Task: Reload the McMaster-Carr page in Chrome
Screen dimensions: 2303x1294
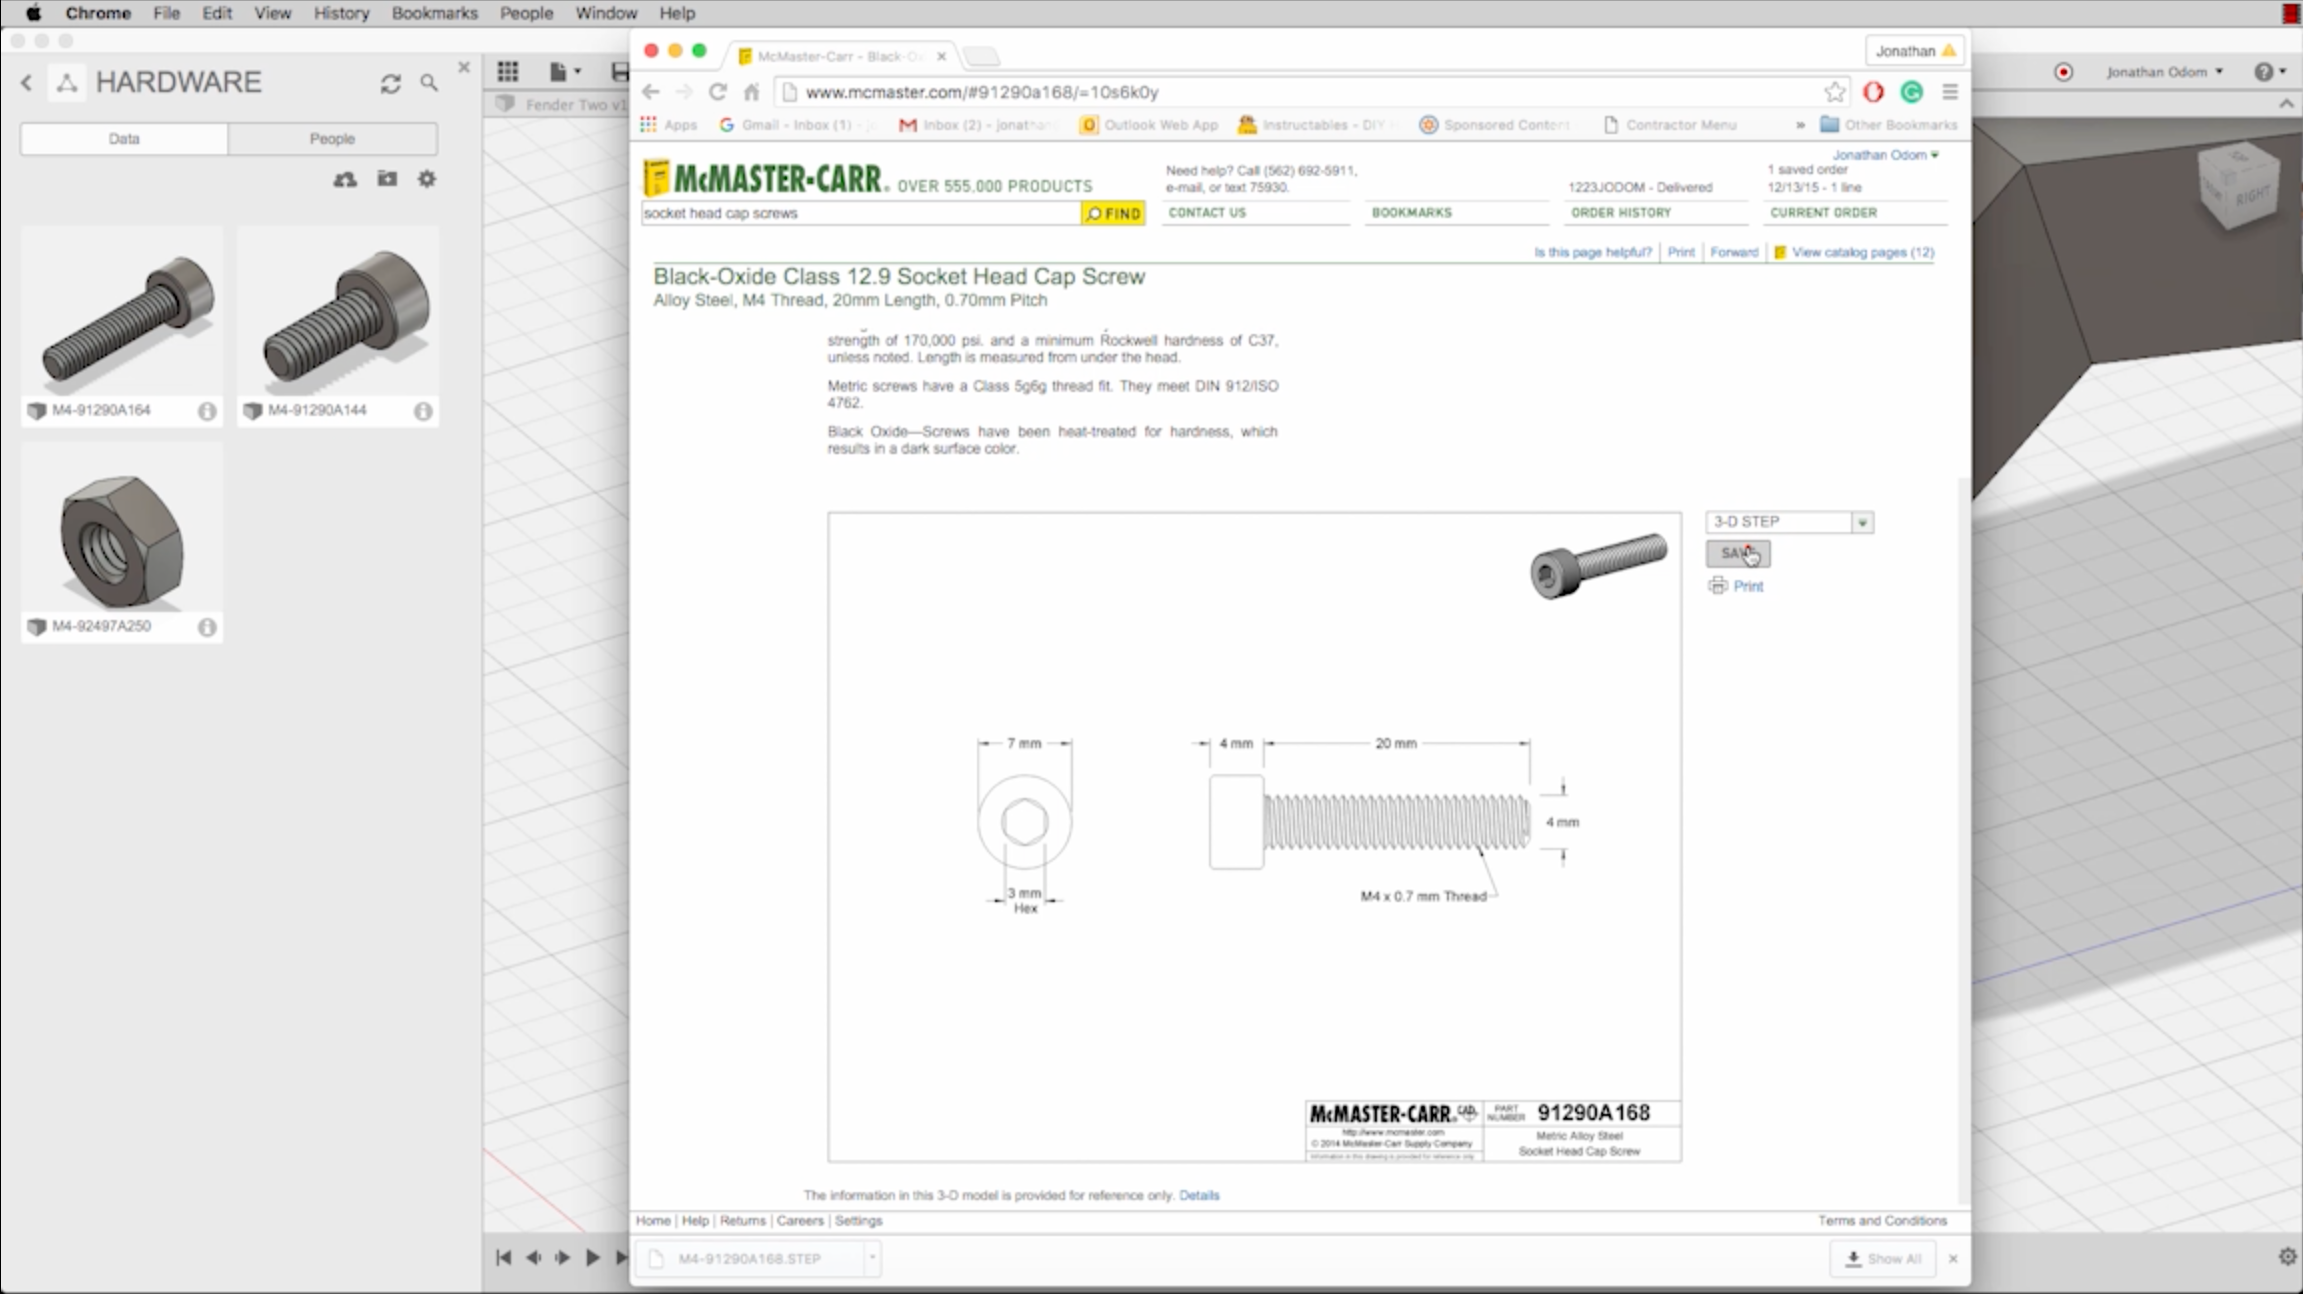Action: (x=717, y=92)
